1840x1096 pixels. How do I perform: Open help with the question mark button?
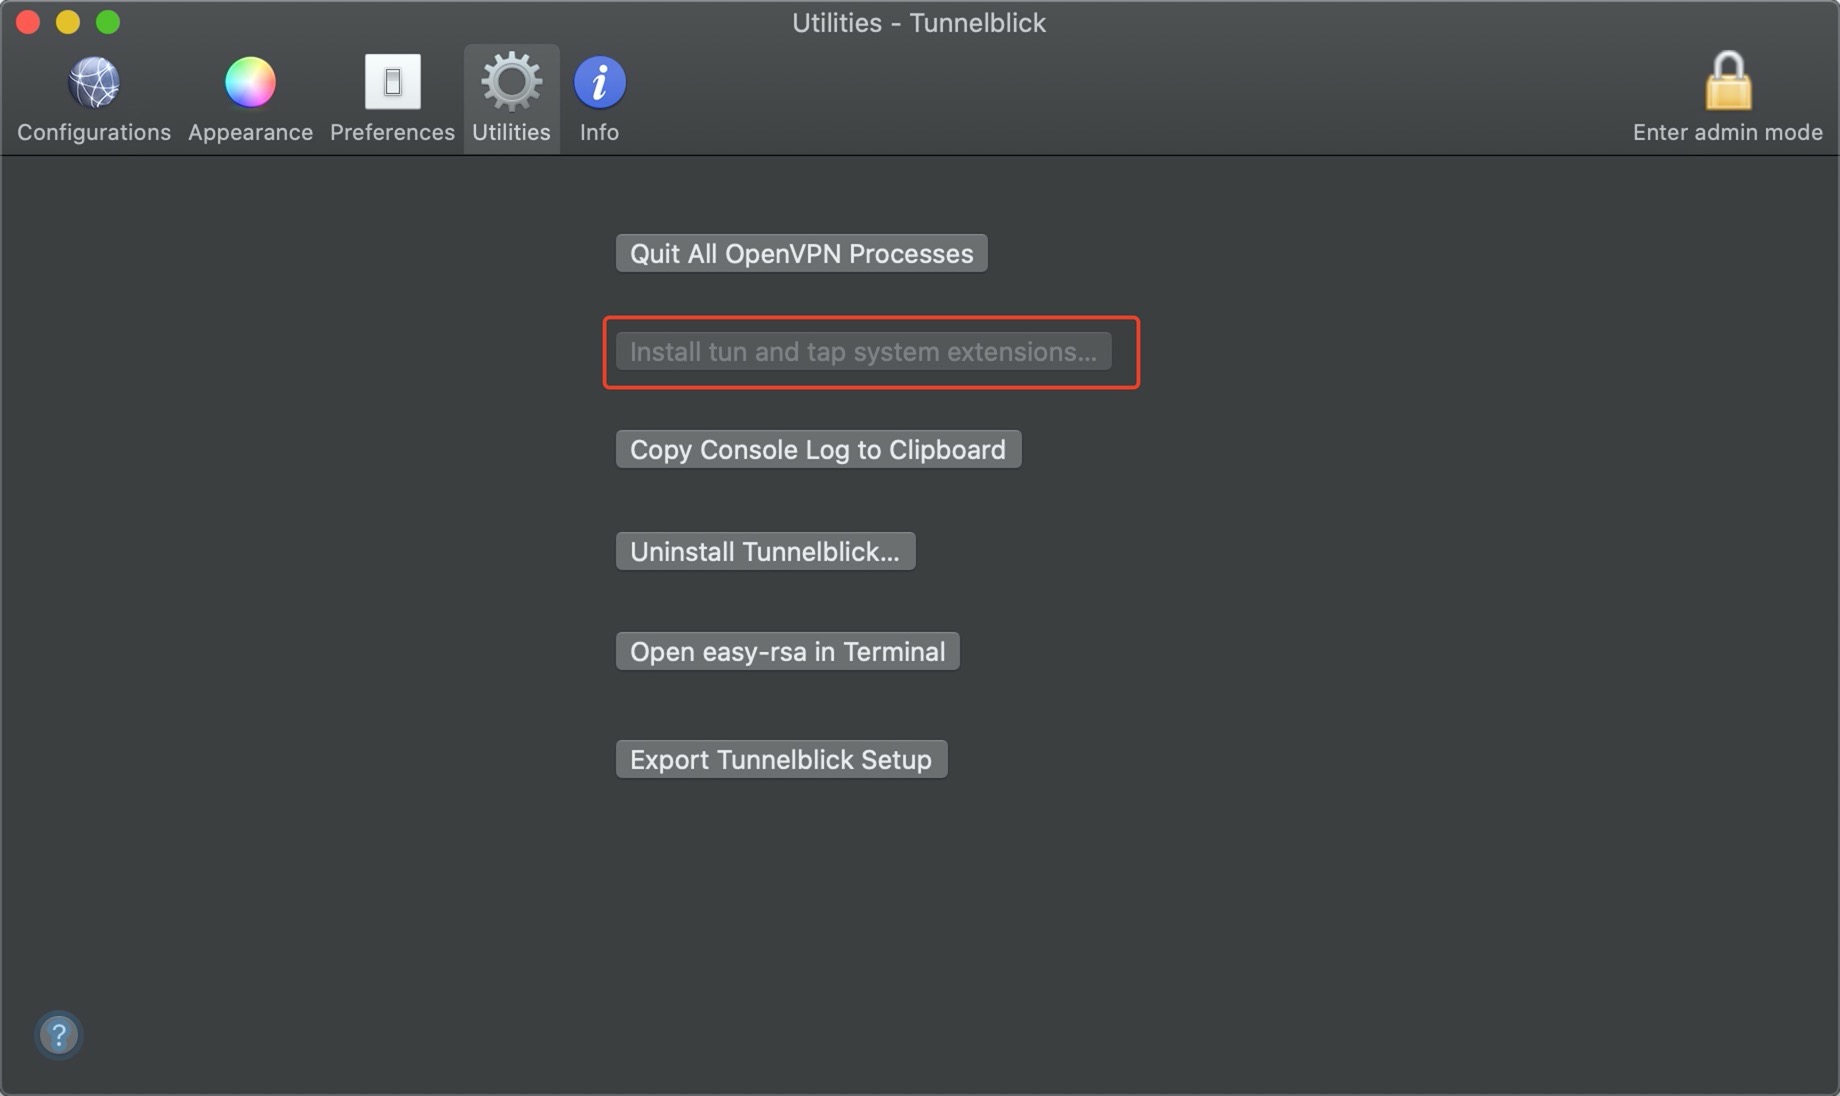59,1034
